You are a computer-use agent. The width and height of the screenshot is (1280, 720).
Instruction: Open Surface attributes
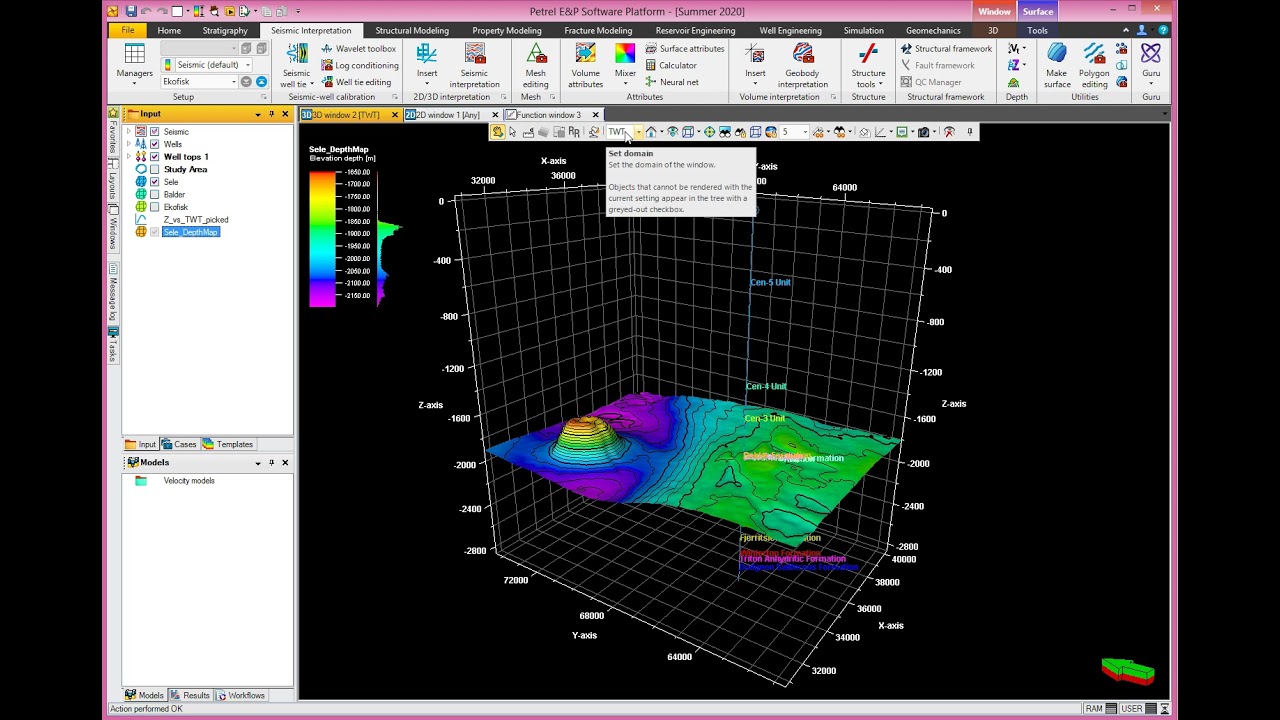click(685, 48)
